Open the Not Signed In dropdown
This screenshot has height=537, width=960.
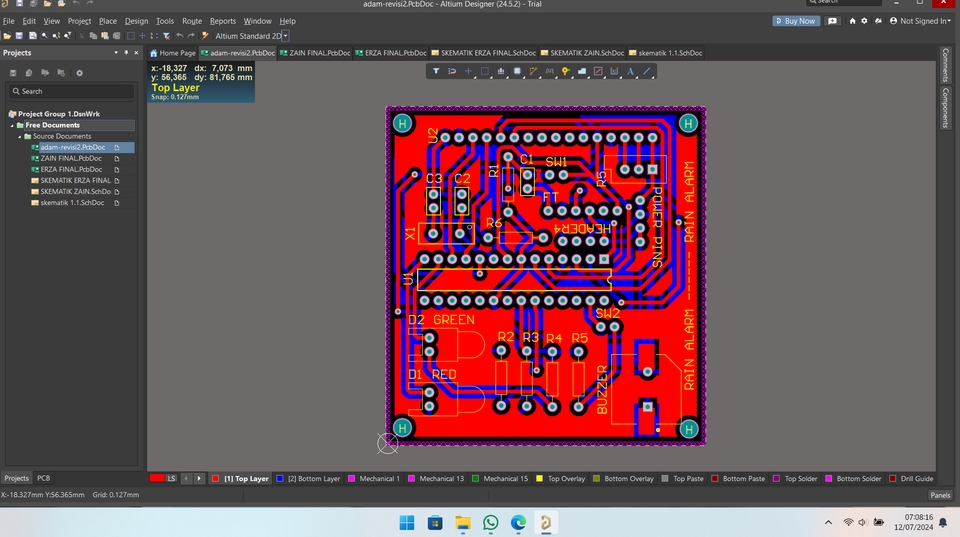(920, 21)
